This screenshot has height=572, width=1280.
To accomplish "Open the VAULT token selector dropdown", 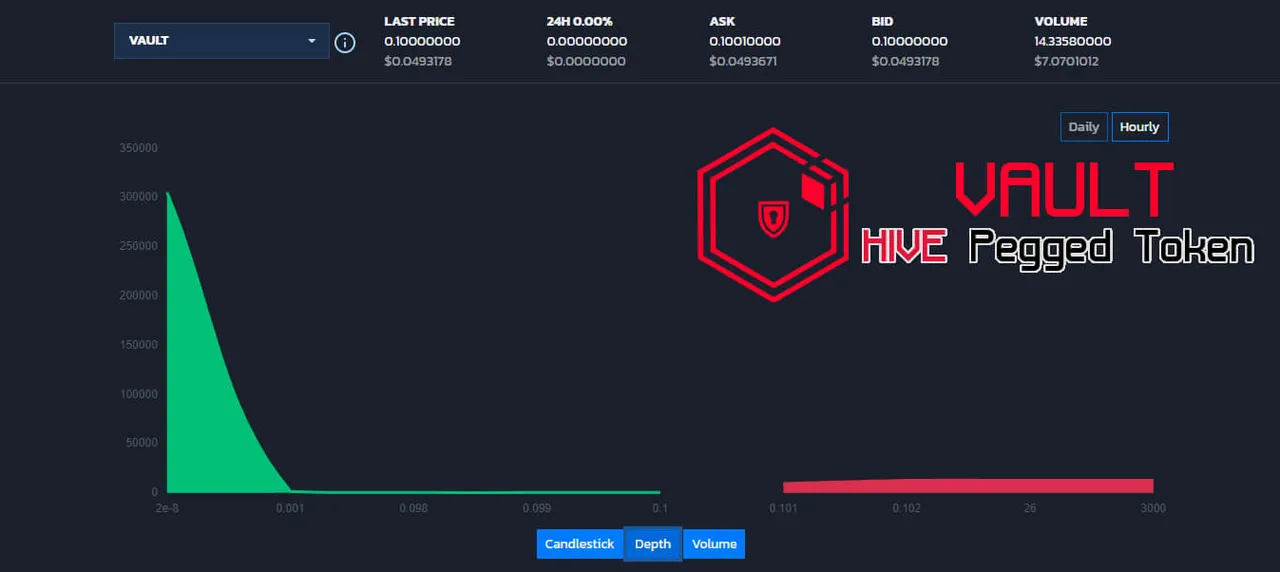I will click(x=221, y=41).
